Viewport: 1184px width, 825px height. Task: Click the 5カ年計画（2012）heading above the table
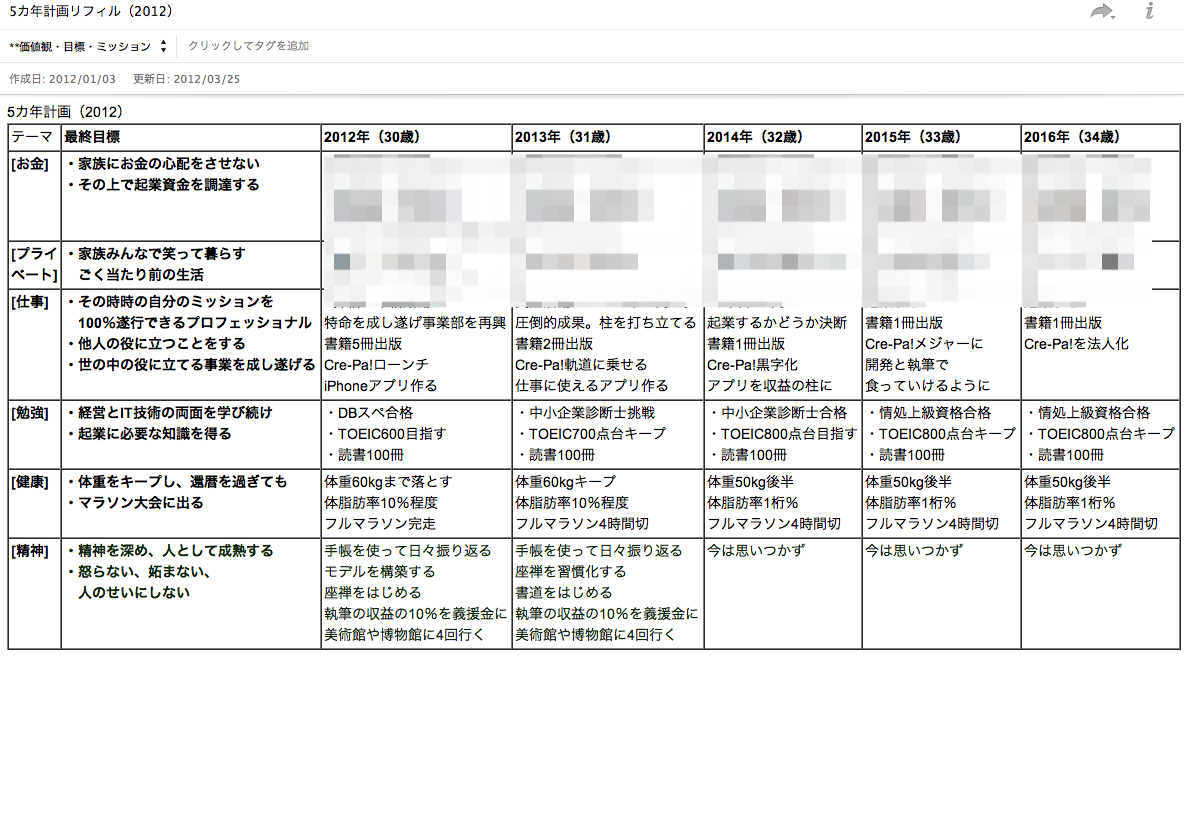click(x=65, y=112)
